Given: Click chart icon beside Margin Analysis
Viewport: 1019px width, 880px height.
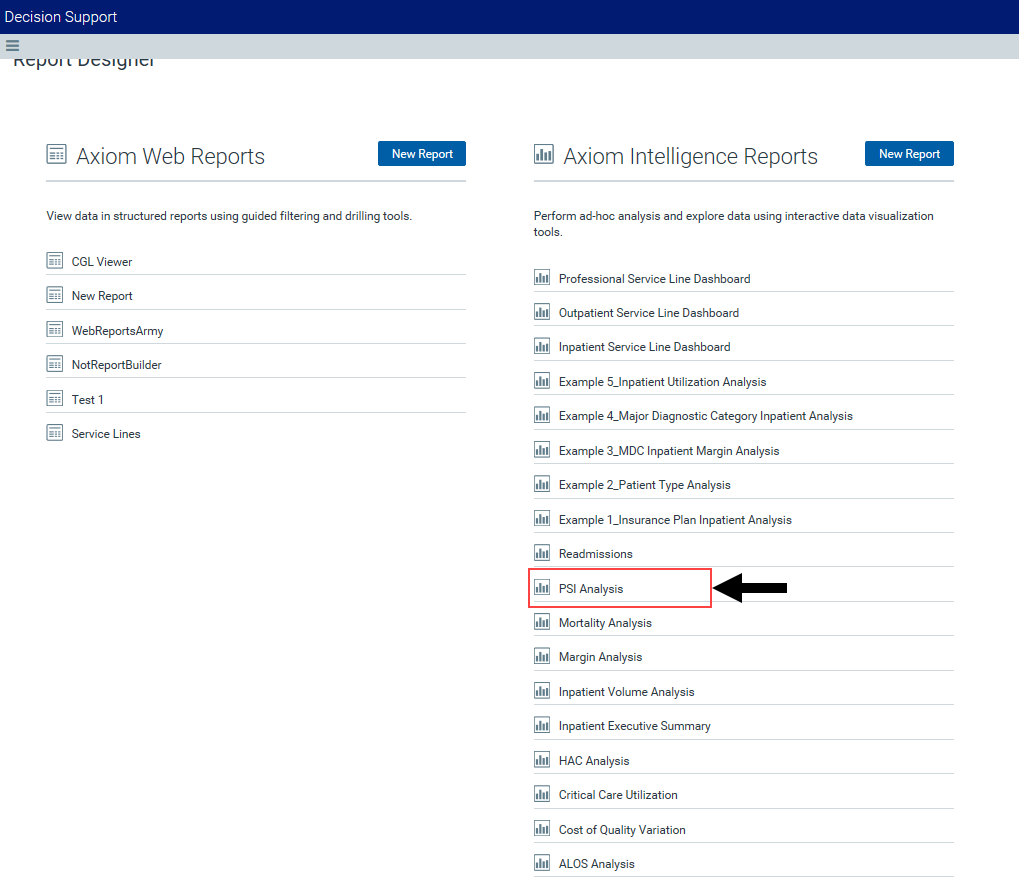Looking at the screenshot, I should click(x=542, y=656).
